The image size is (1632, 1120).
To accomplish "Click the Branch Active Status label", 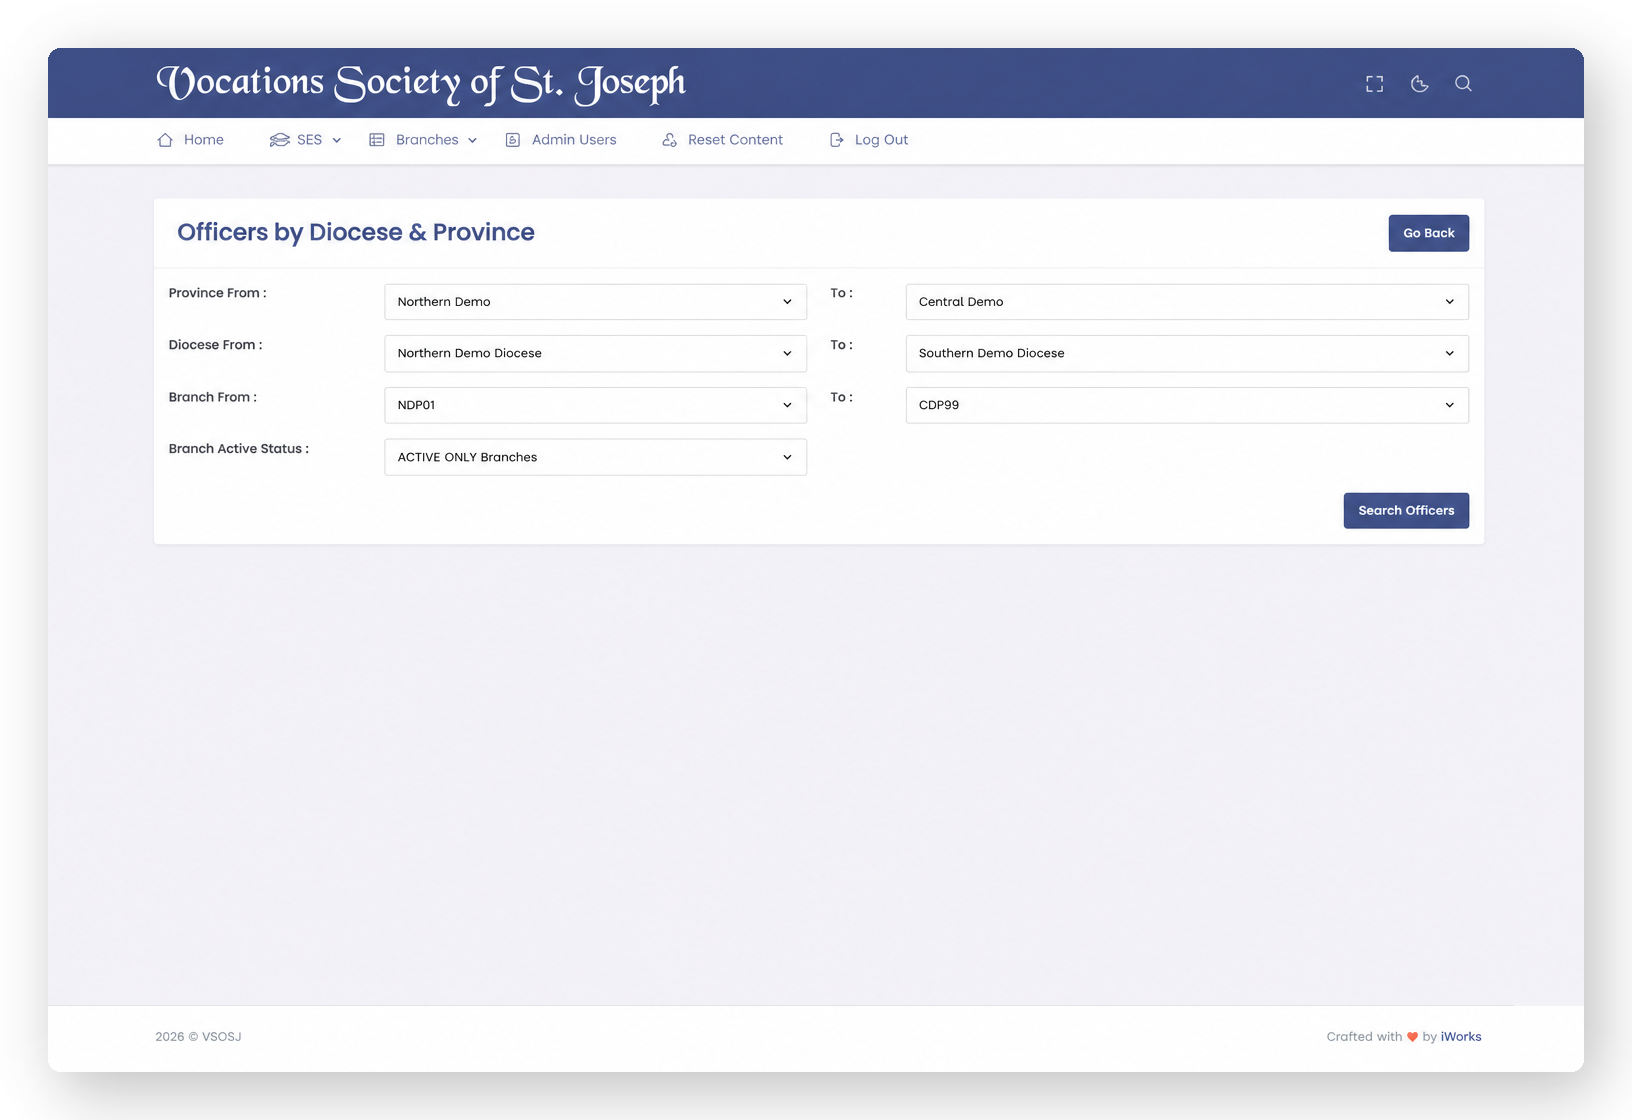I will [x=238, y=449].
